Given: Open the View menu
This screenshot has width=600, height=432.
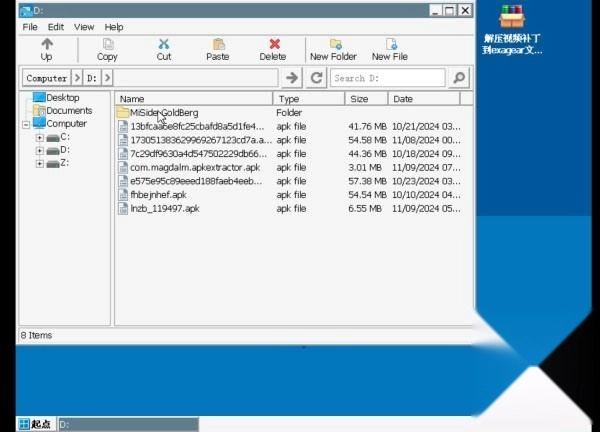Looking at the screenshot, I should 84,27.
